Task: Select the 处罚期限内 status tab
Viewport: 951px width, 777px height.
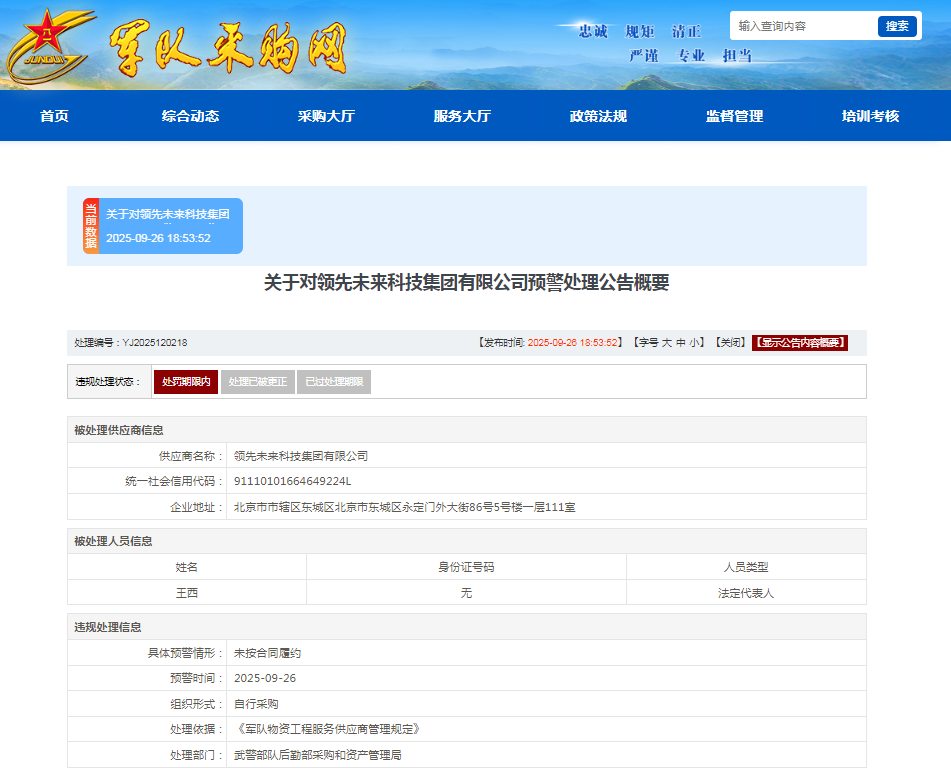Action: coord(185,382)
